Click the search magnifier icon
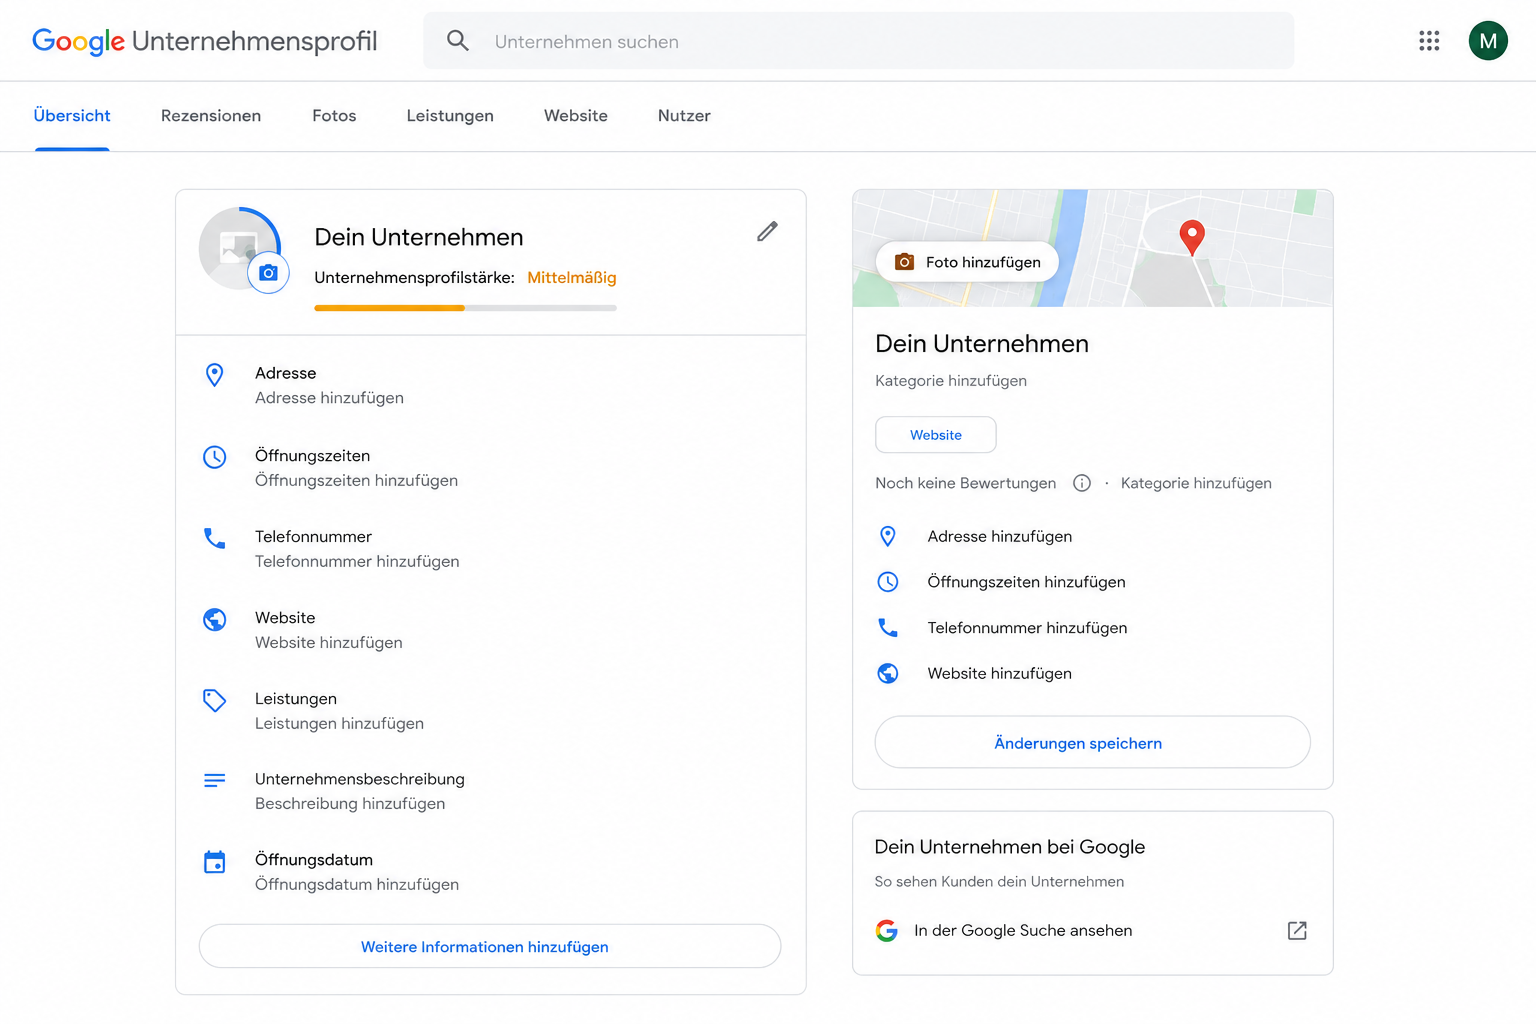 point(457,41)
